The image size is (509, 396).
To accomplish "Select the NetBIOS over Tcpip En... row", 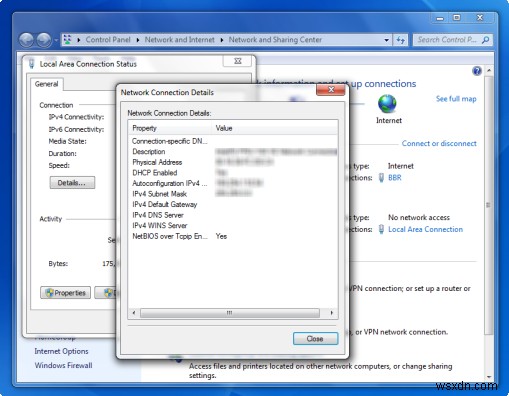I will click(233, 236).
